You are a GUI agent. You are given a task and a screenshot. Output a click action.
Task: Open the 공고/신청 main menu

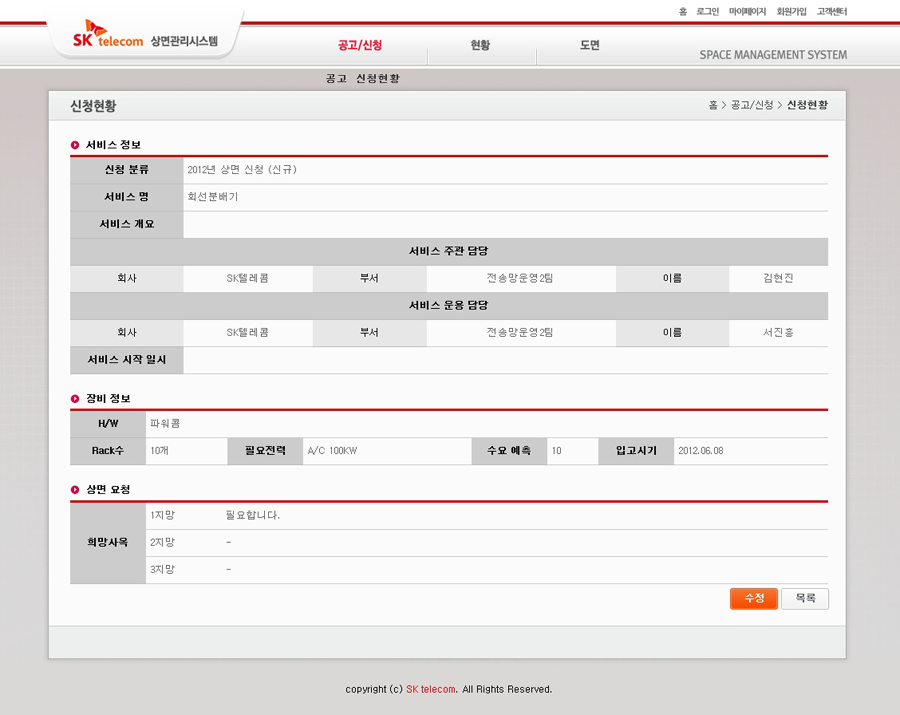(360, 45)
